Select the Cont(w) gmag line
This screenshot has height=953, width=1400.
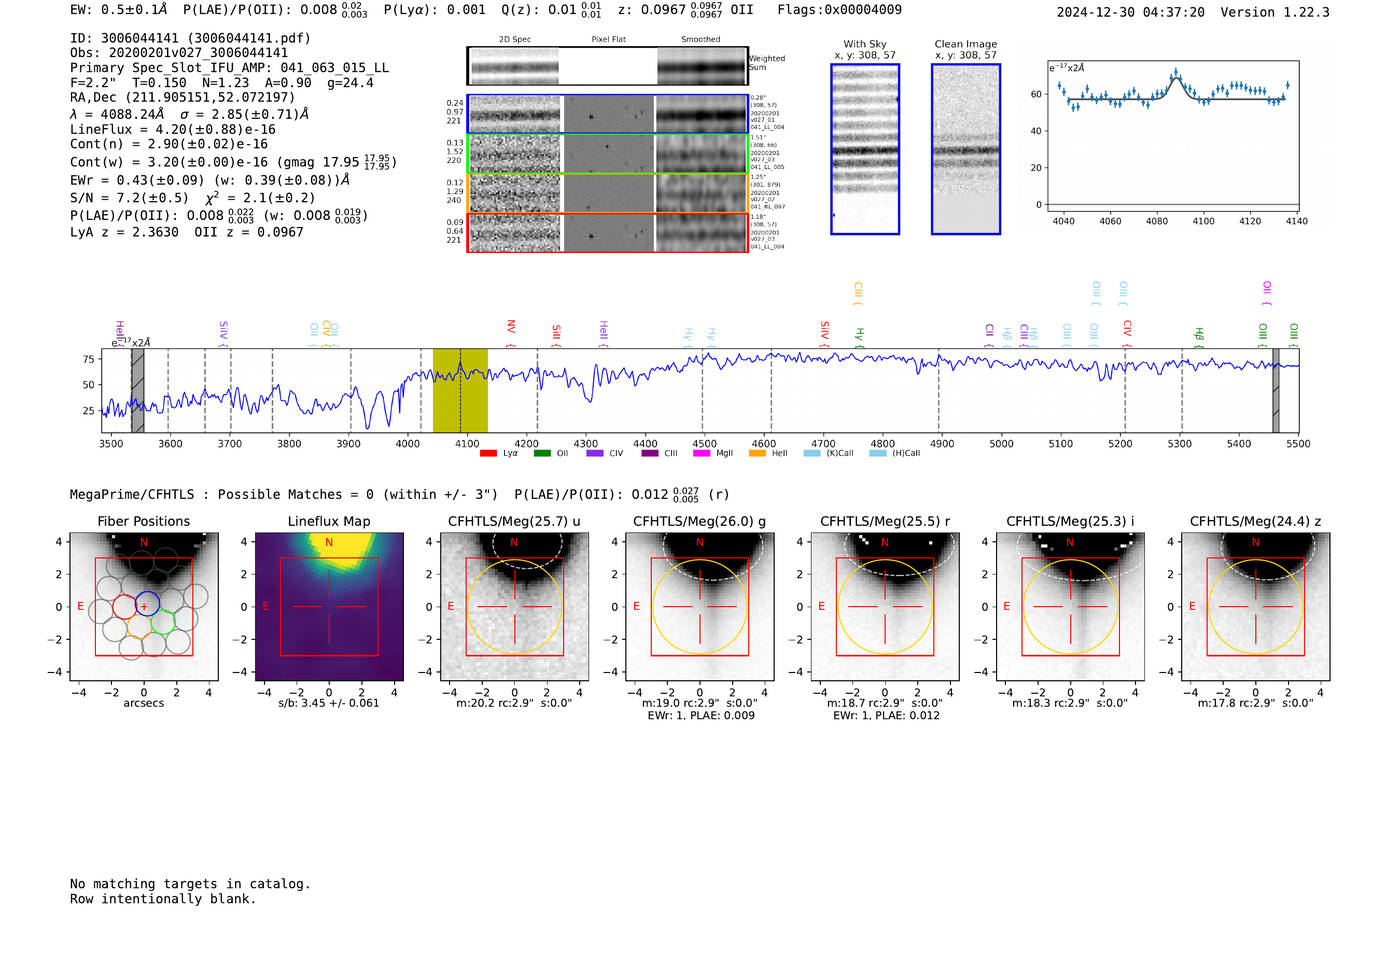click(233, 161)
